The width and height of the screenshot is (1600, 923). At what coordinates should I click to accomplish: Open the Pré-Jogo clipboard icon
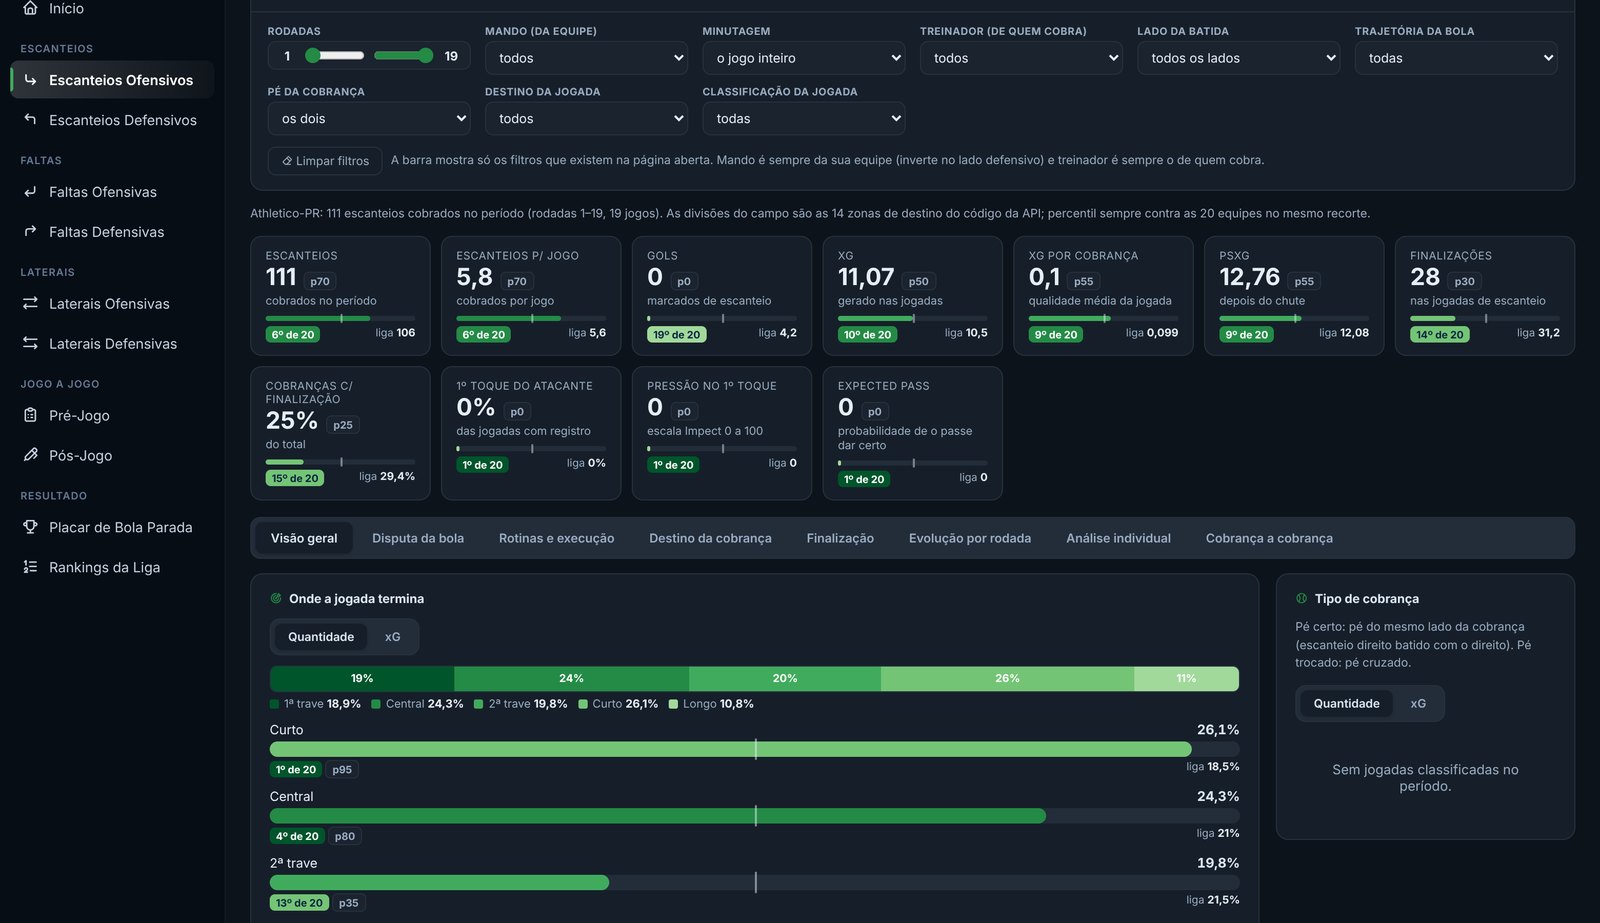tap(30, 416)
